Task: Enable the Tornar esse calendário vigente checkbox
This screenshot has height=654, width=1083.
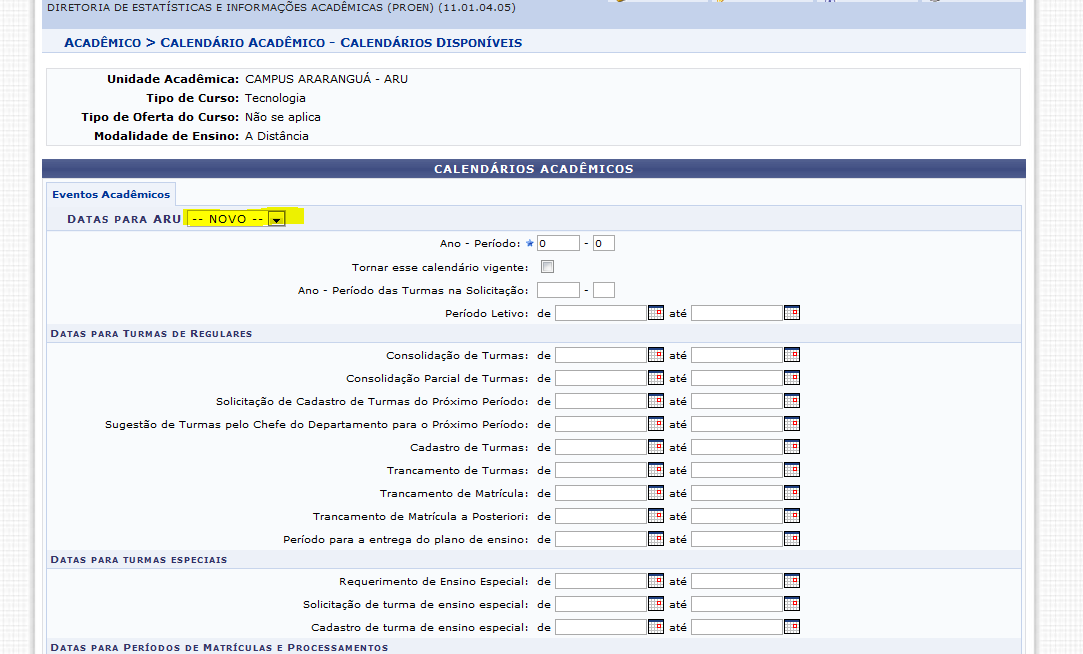Action: pyautogui.click(x=545, y=266)
